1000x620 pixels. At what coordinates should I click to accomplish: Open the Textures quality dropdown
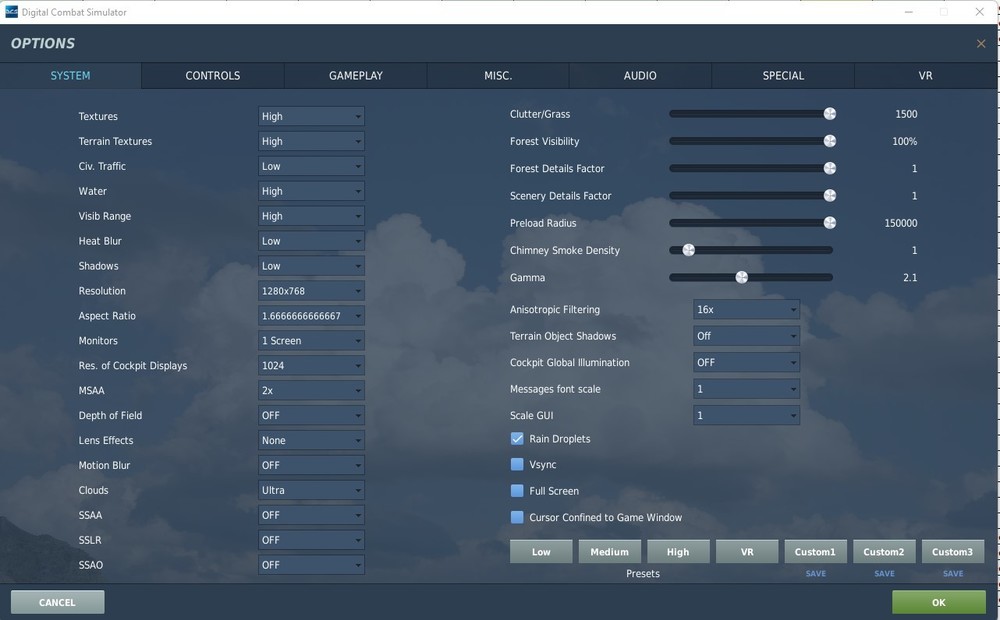[310, 116]
